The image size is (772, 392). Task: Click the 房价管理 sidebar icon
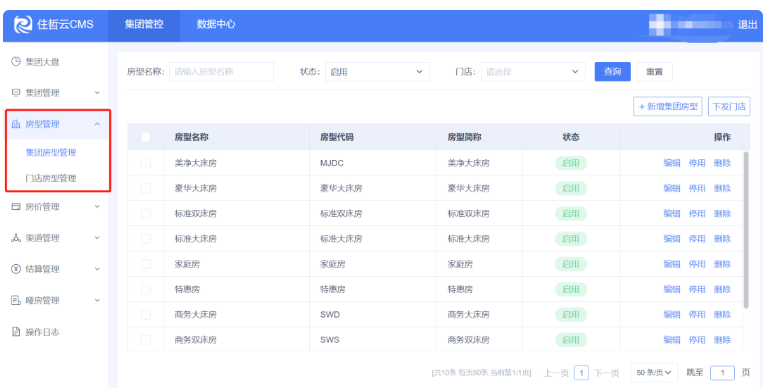pyautogui.click(x=16, y=207)
